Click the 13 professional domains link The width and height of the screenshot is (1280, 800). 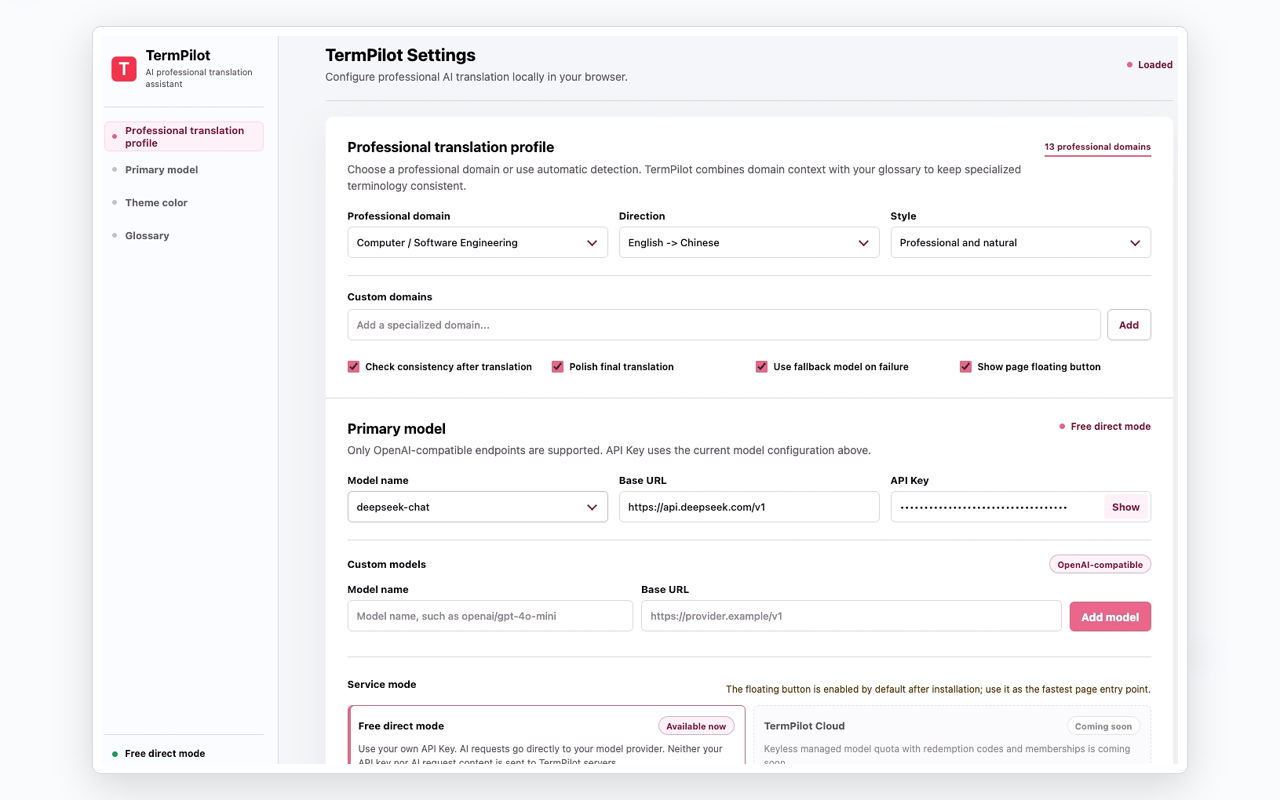[x=1097, y=147]
